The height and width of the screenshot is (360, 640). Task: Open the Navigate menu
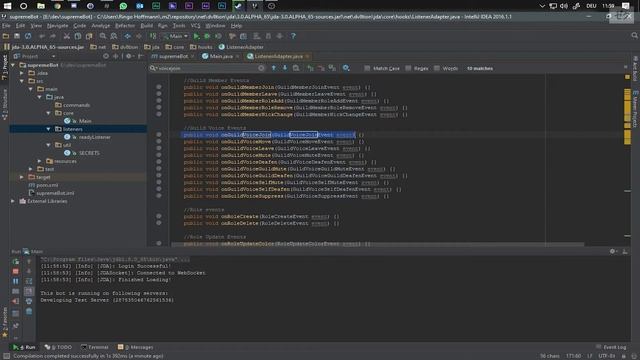pos(58,26)
